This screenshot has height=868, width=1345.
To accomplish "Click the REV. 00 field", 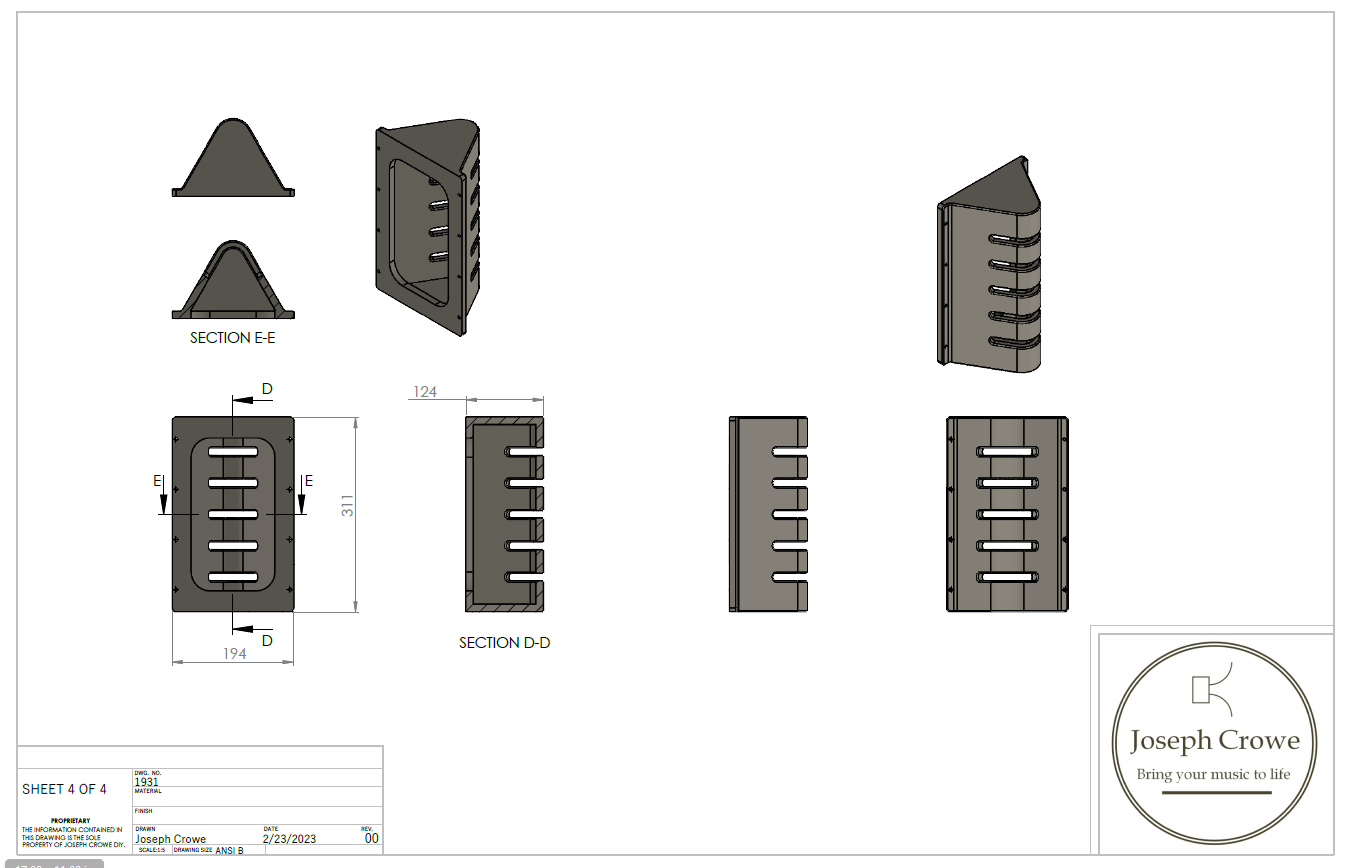I will [371, 839].
